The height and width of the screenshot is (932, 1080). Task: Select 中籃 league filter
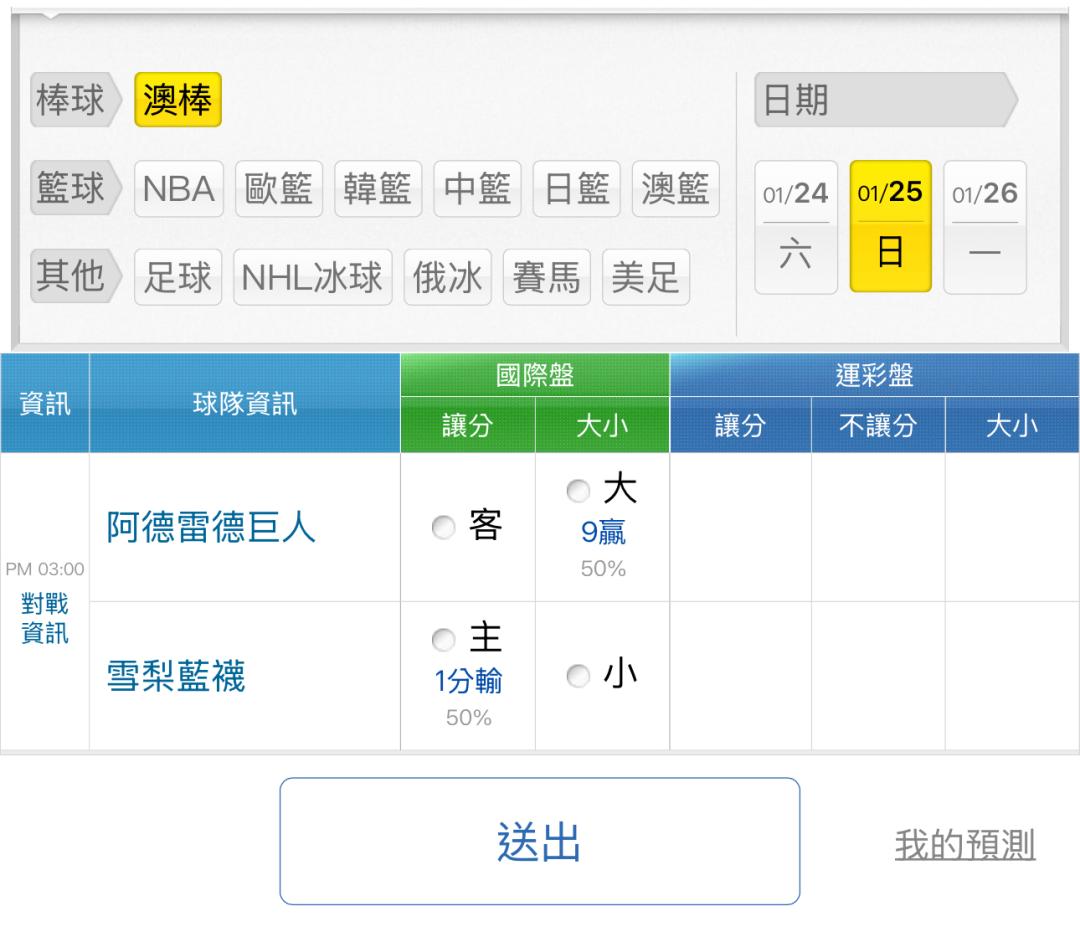coord(477,189)
